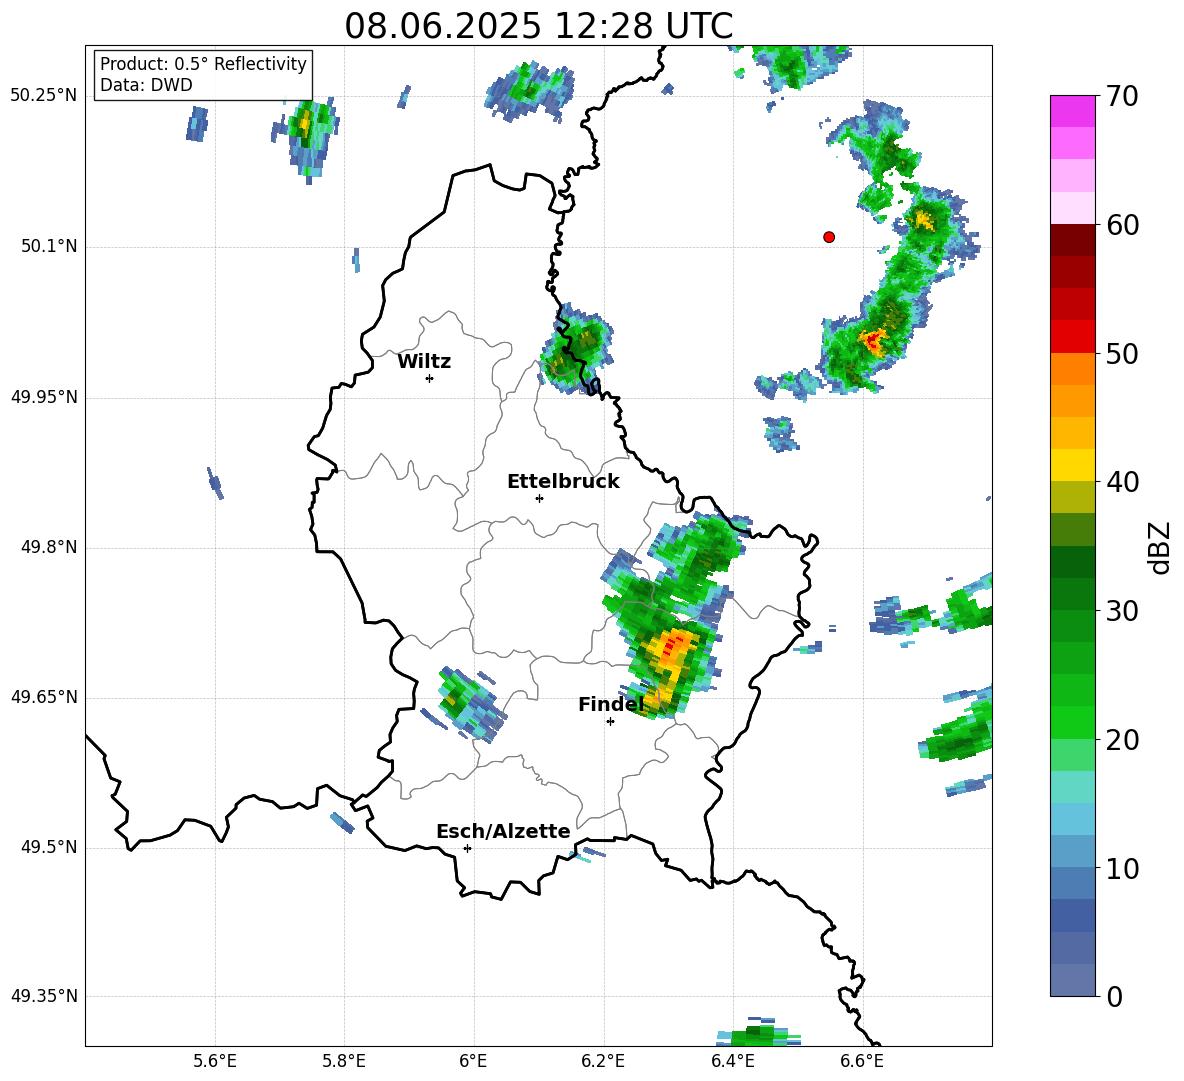This screenshot has height=1081, width=1184.
Task: Click the 49.95°N latitude label
Action: click(44, 396)
